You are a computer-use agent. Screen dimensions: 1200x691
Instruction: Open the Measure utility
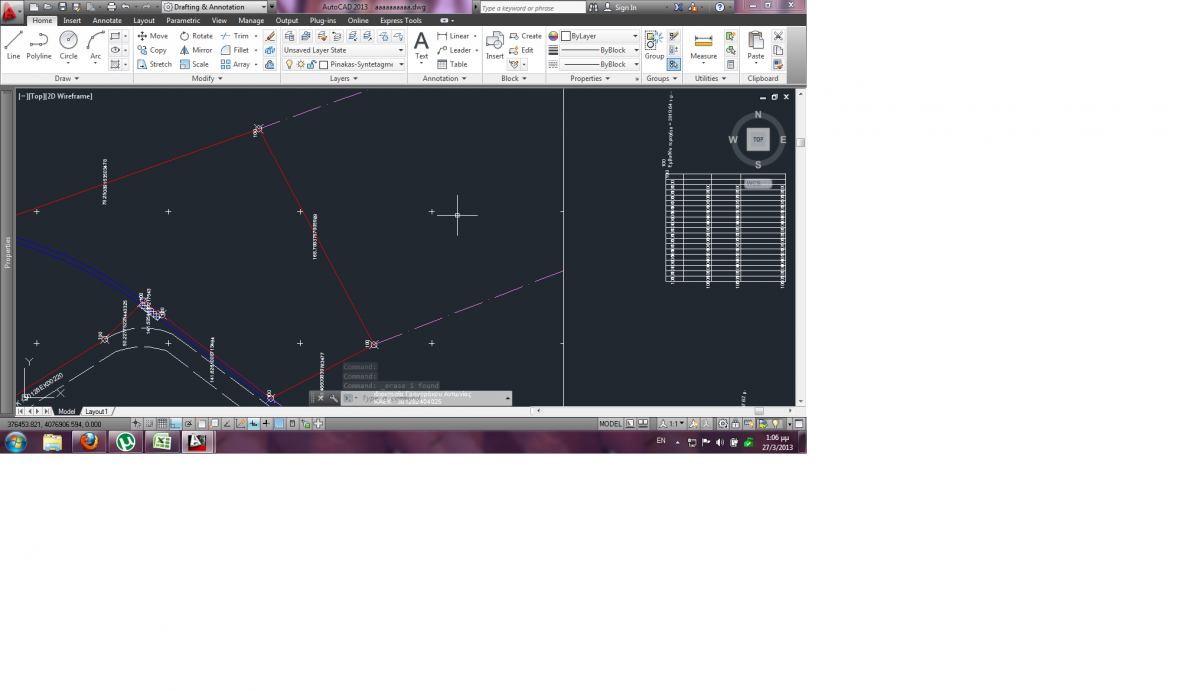(x=703, y=44)
